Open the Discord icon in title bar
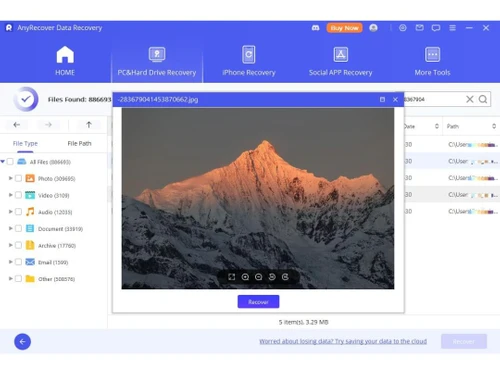Screen dimensions: 500x375 pos(315,28)
